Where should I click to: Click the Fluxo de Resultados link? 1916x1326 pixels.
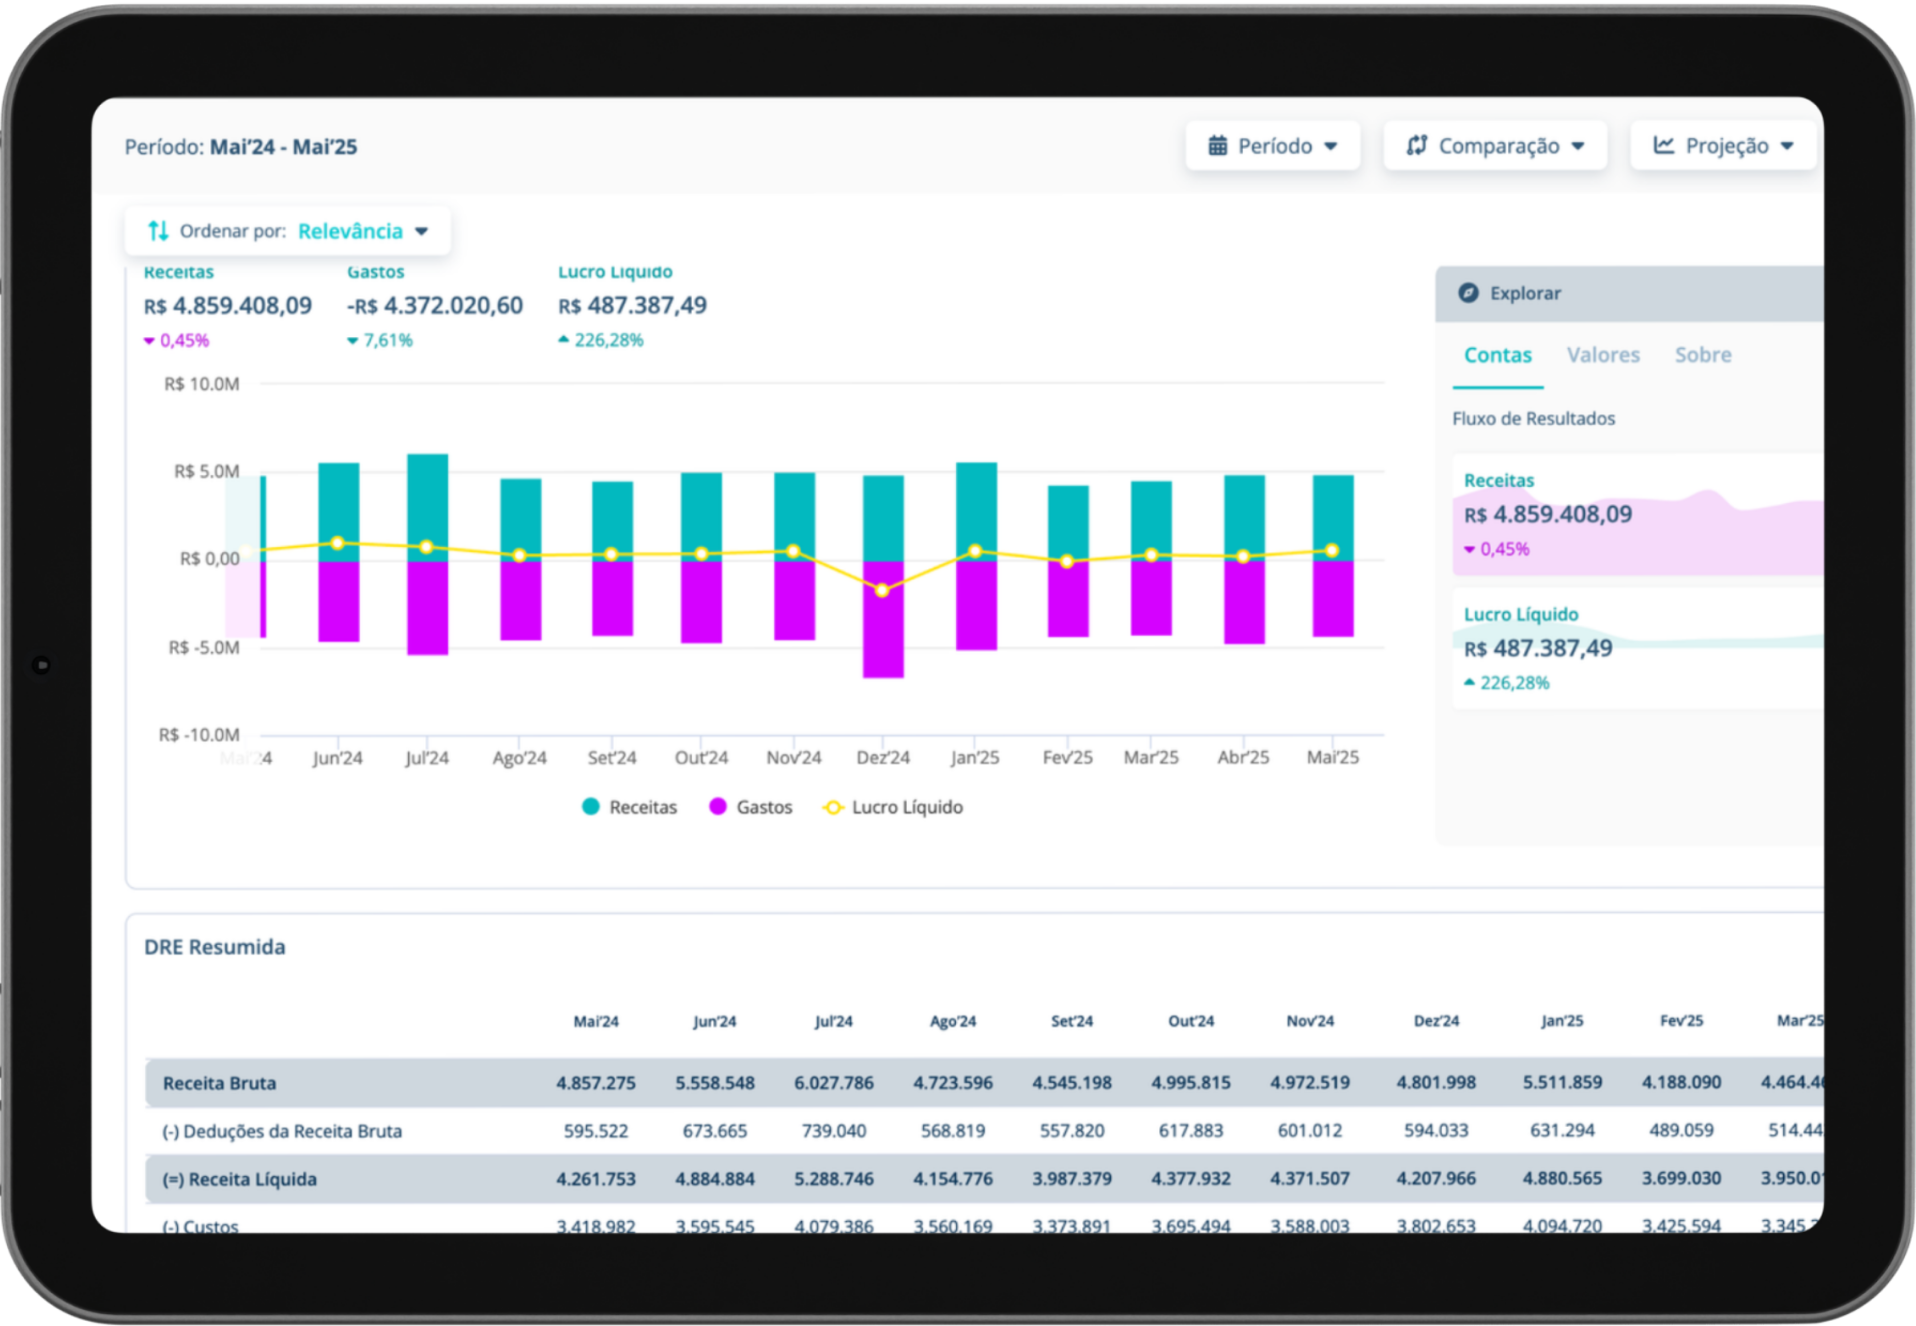coord(1533,418)
